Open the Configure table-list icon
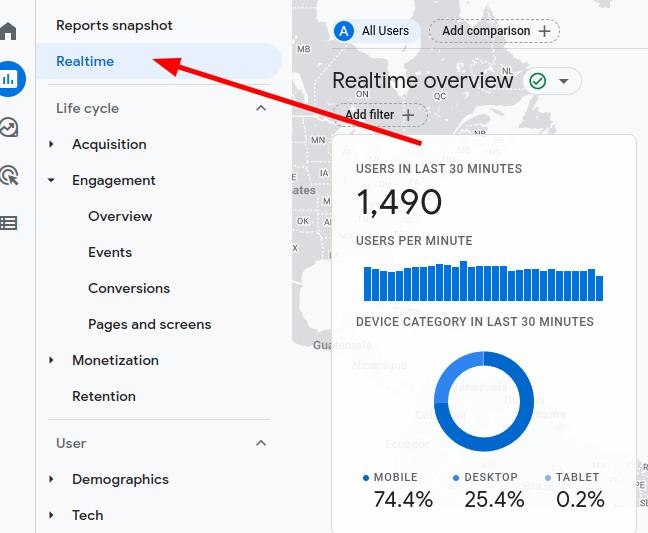The height and width of the screenshot is (533, 648). tap(8, 223)
